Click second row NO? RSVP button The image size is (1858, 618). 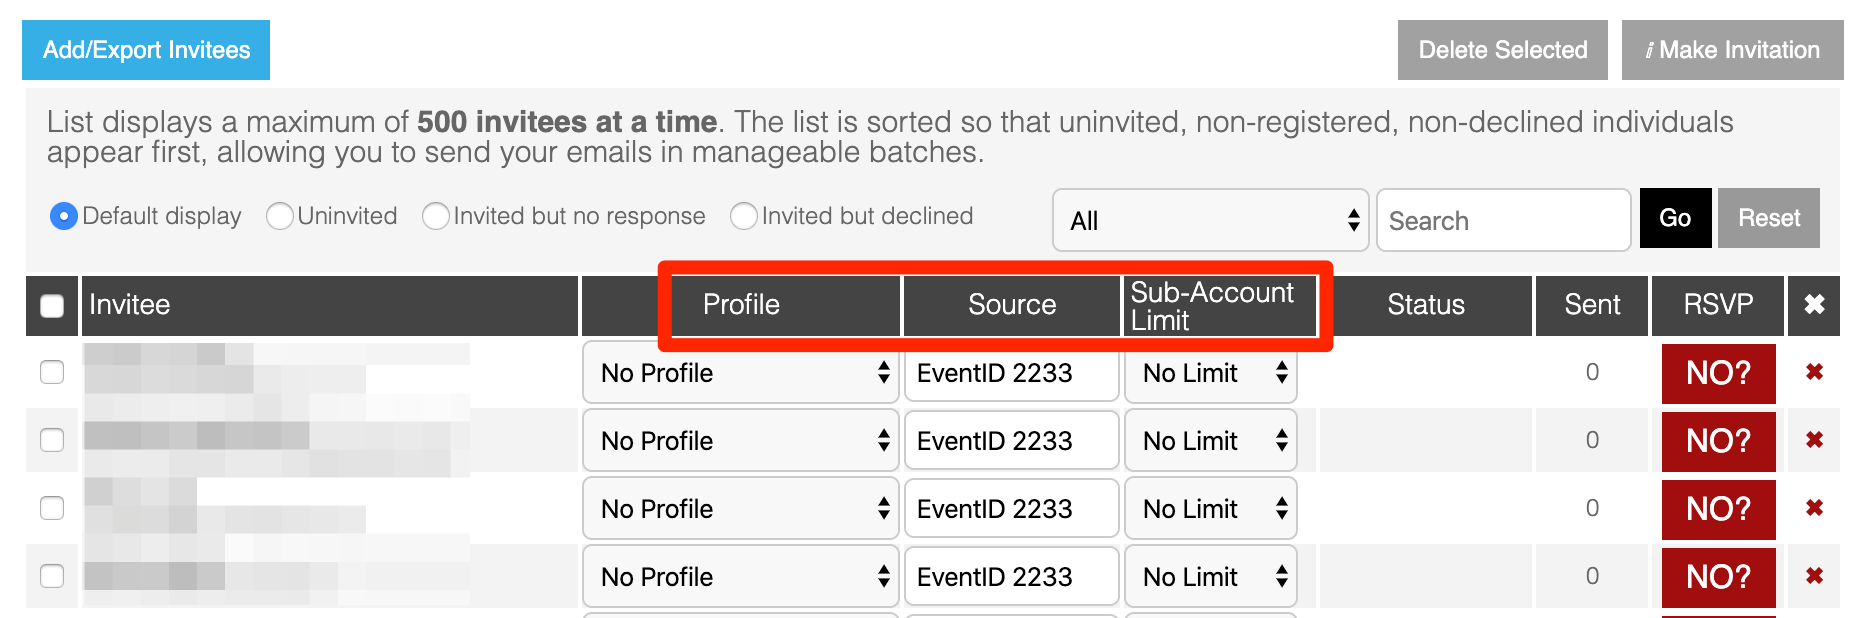1718,441
